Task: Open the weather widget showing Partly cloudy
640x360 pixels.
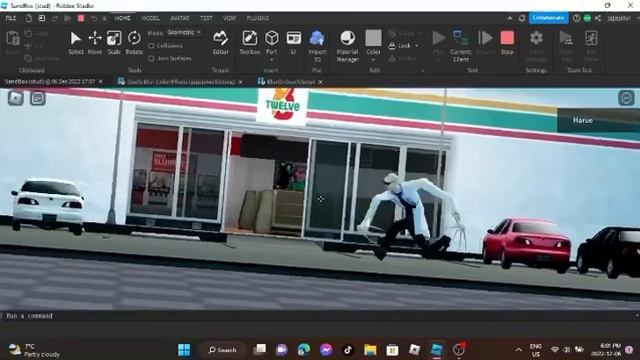Action: coord(35,350)
